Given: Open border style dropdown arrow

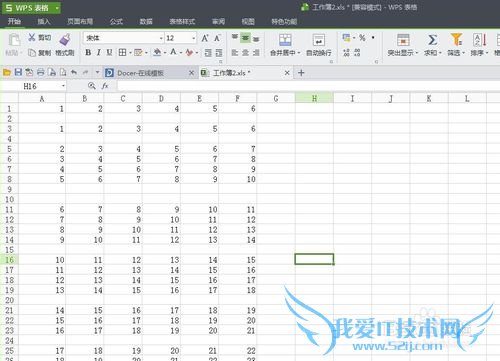Looking at the screenshot, I should [x=130, y=53].
